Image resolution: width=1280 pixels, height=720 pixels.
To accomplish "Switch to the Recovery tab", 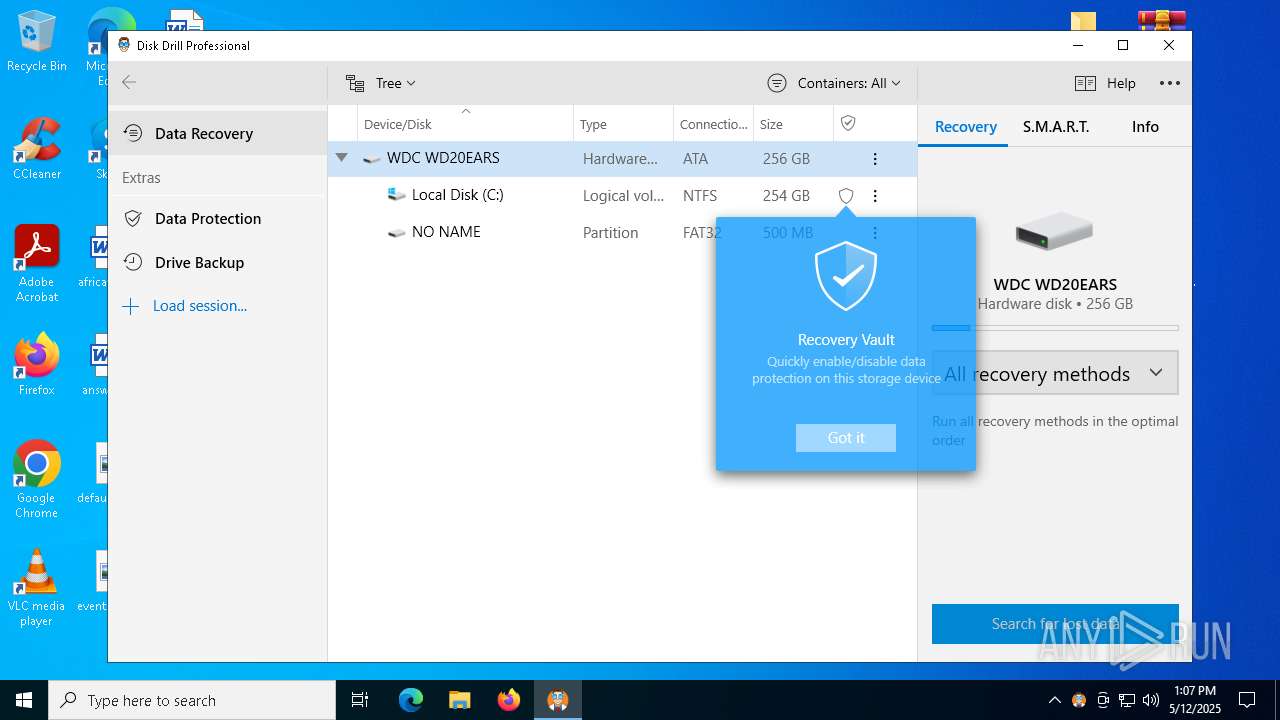I will point(965,127).
